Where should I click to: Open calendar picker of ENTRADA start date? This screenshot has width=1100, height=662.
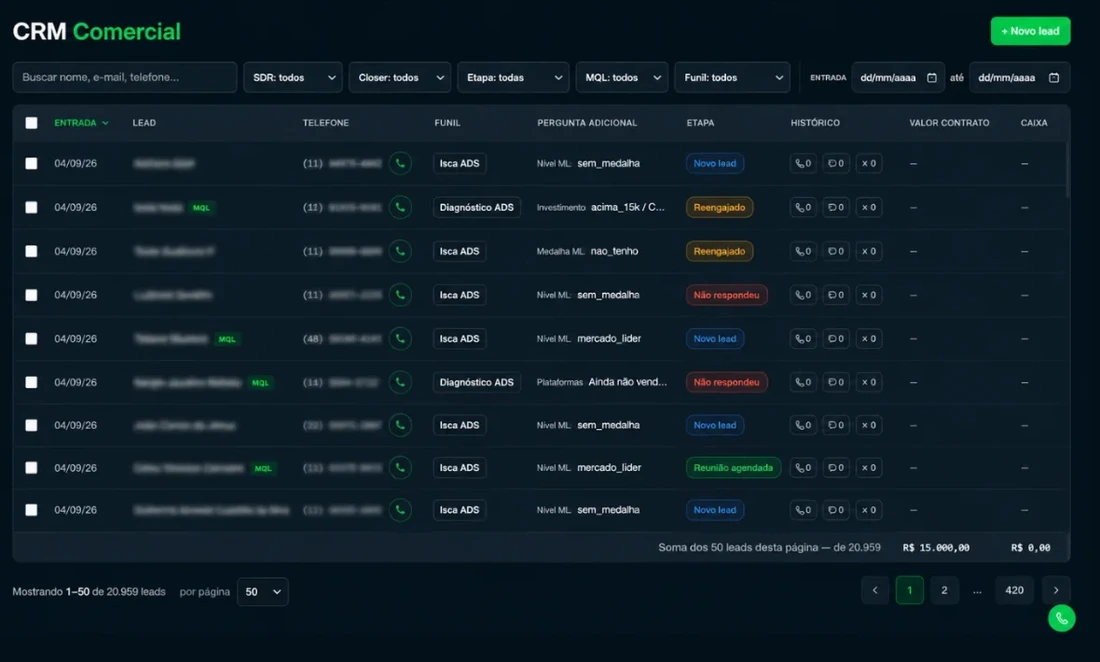tap(932, 78)
